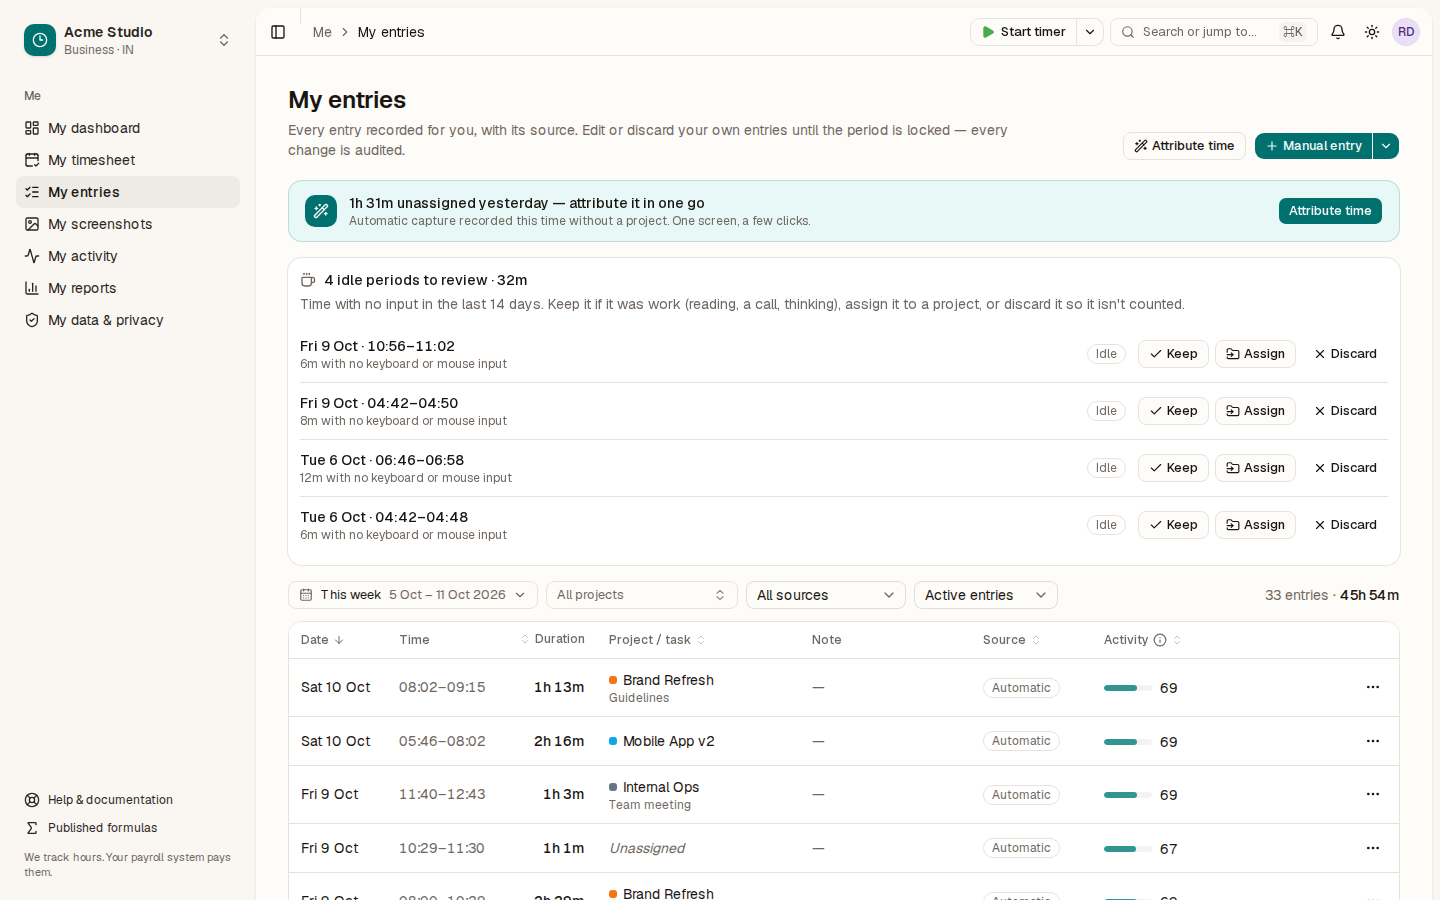This screenshot has width=1440, height=900.
Task: Go to My entries in sidebar
Action: (x=128, y=192)
